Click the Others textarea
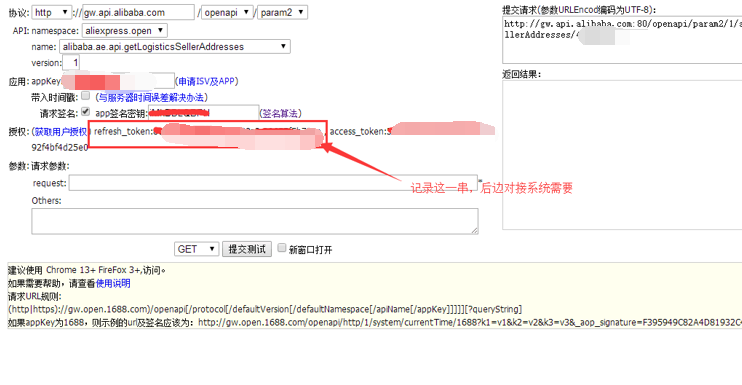The height and width of the screenshot is (385, 742). click(x=255, y=221)
